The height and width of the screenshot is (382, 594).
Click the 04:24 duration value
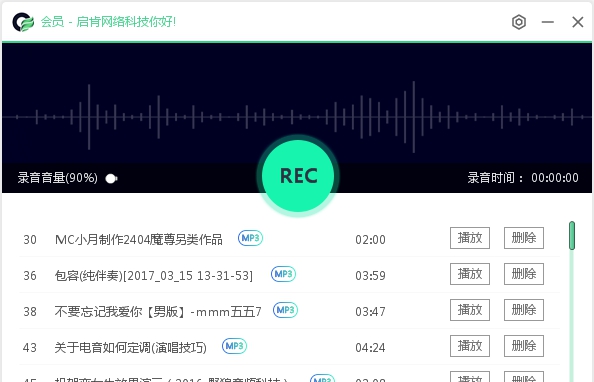[x=370, y=348]
